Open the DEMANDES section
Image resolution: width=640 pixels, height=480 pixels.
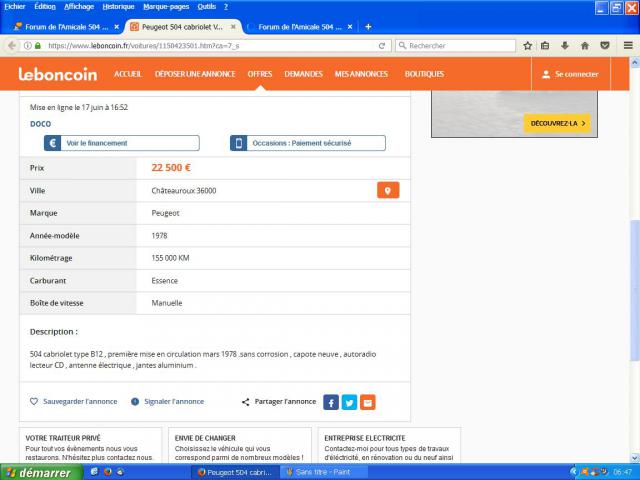pyautogui.click(x=303, y=74)
